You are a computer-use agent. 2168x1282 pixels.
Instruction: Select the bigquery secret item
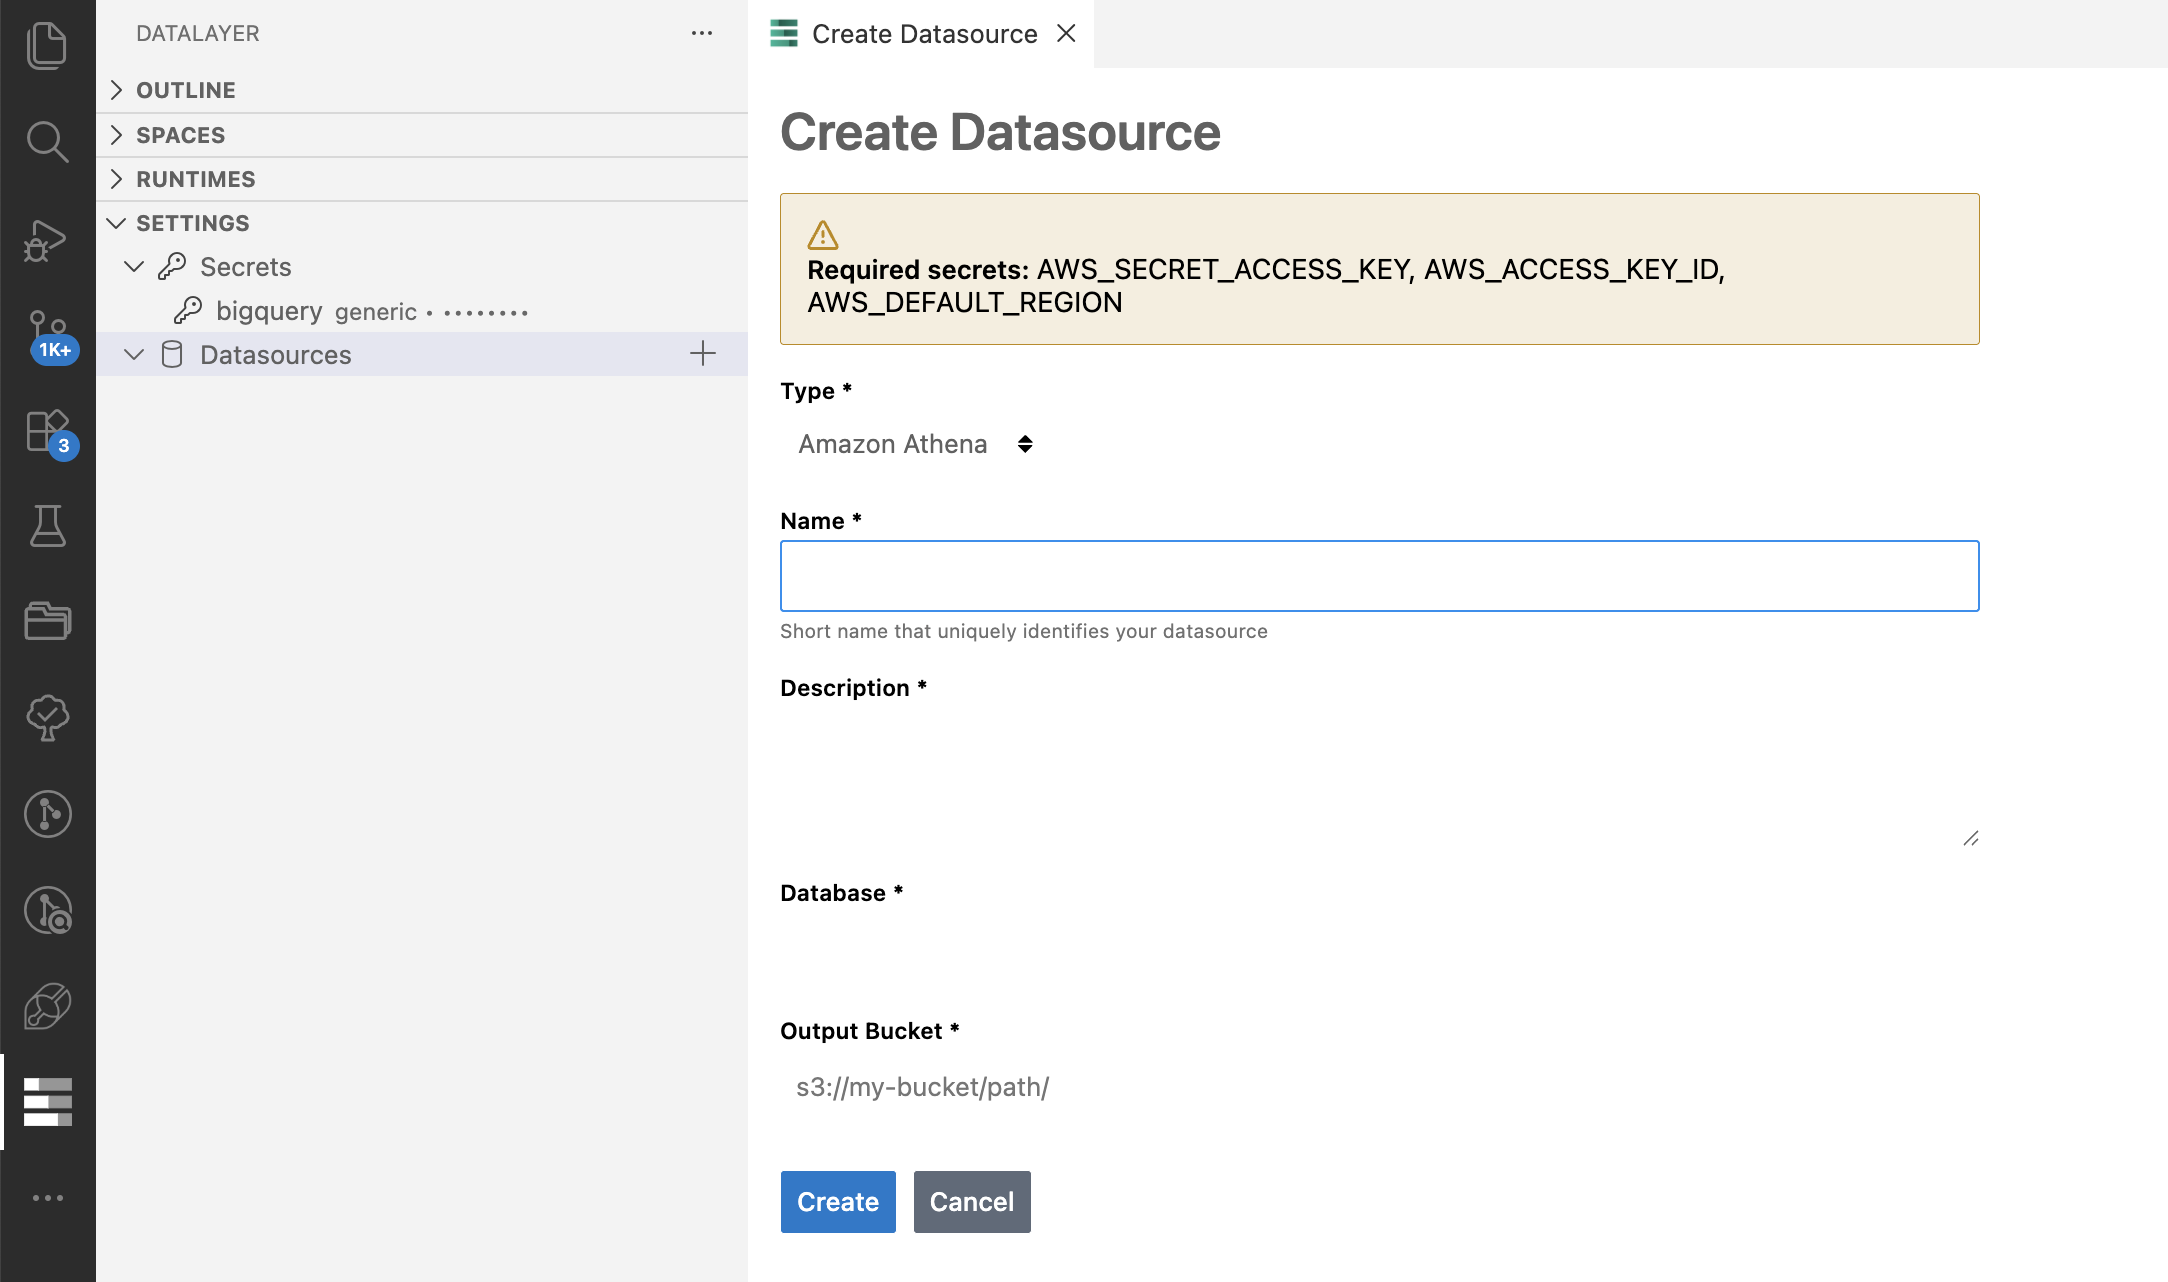pos(270,311)
